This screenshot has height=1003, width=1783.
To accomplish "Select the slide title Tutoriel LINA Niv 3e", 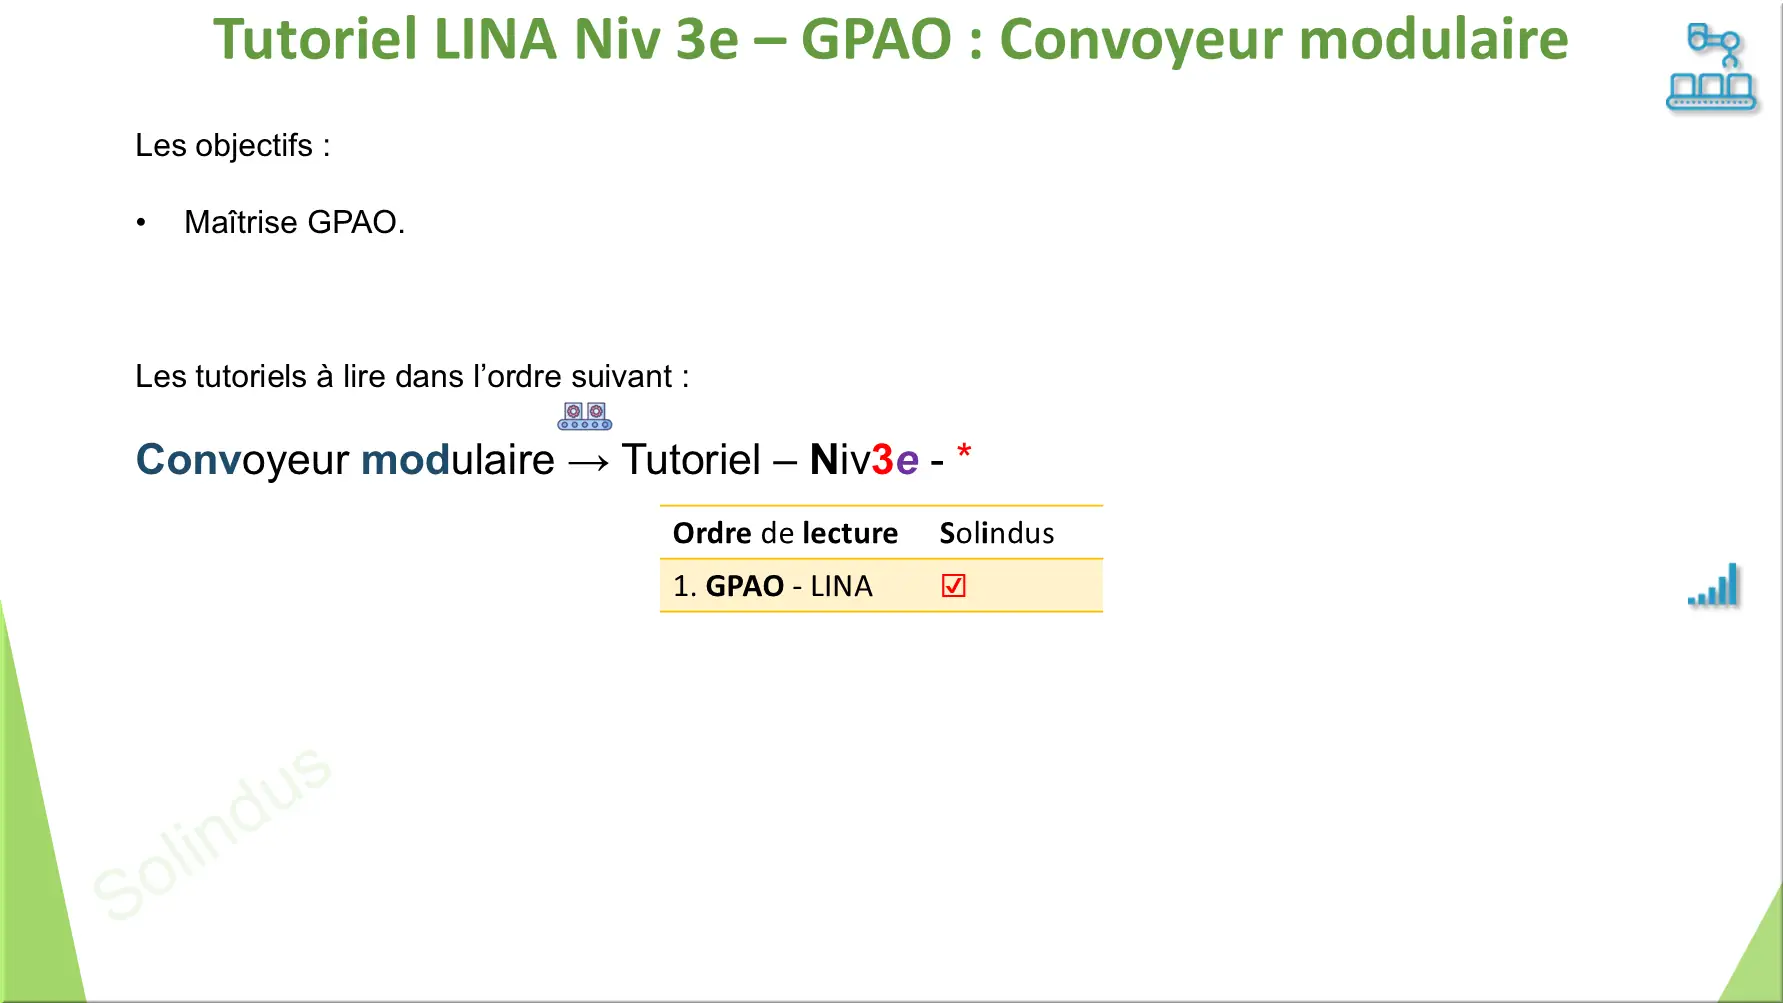I will click(890, 39).
